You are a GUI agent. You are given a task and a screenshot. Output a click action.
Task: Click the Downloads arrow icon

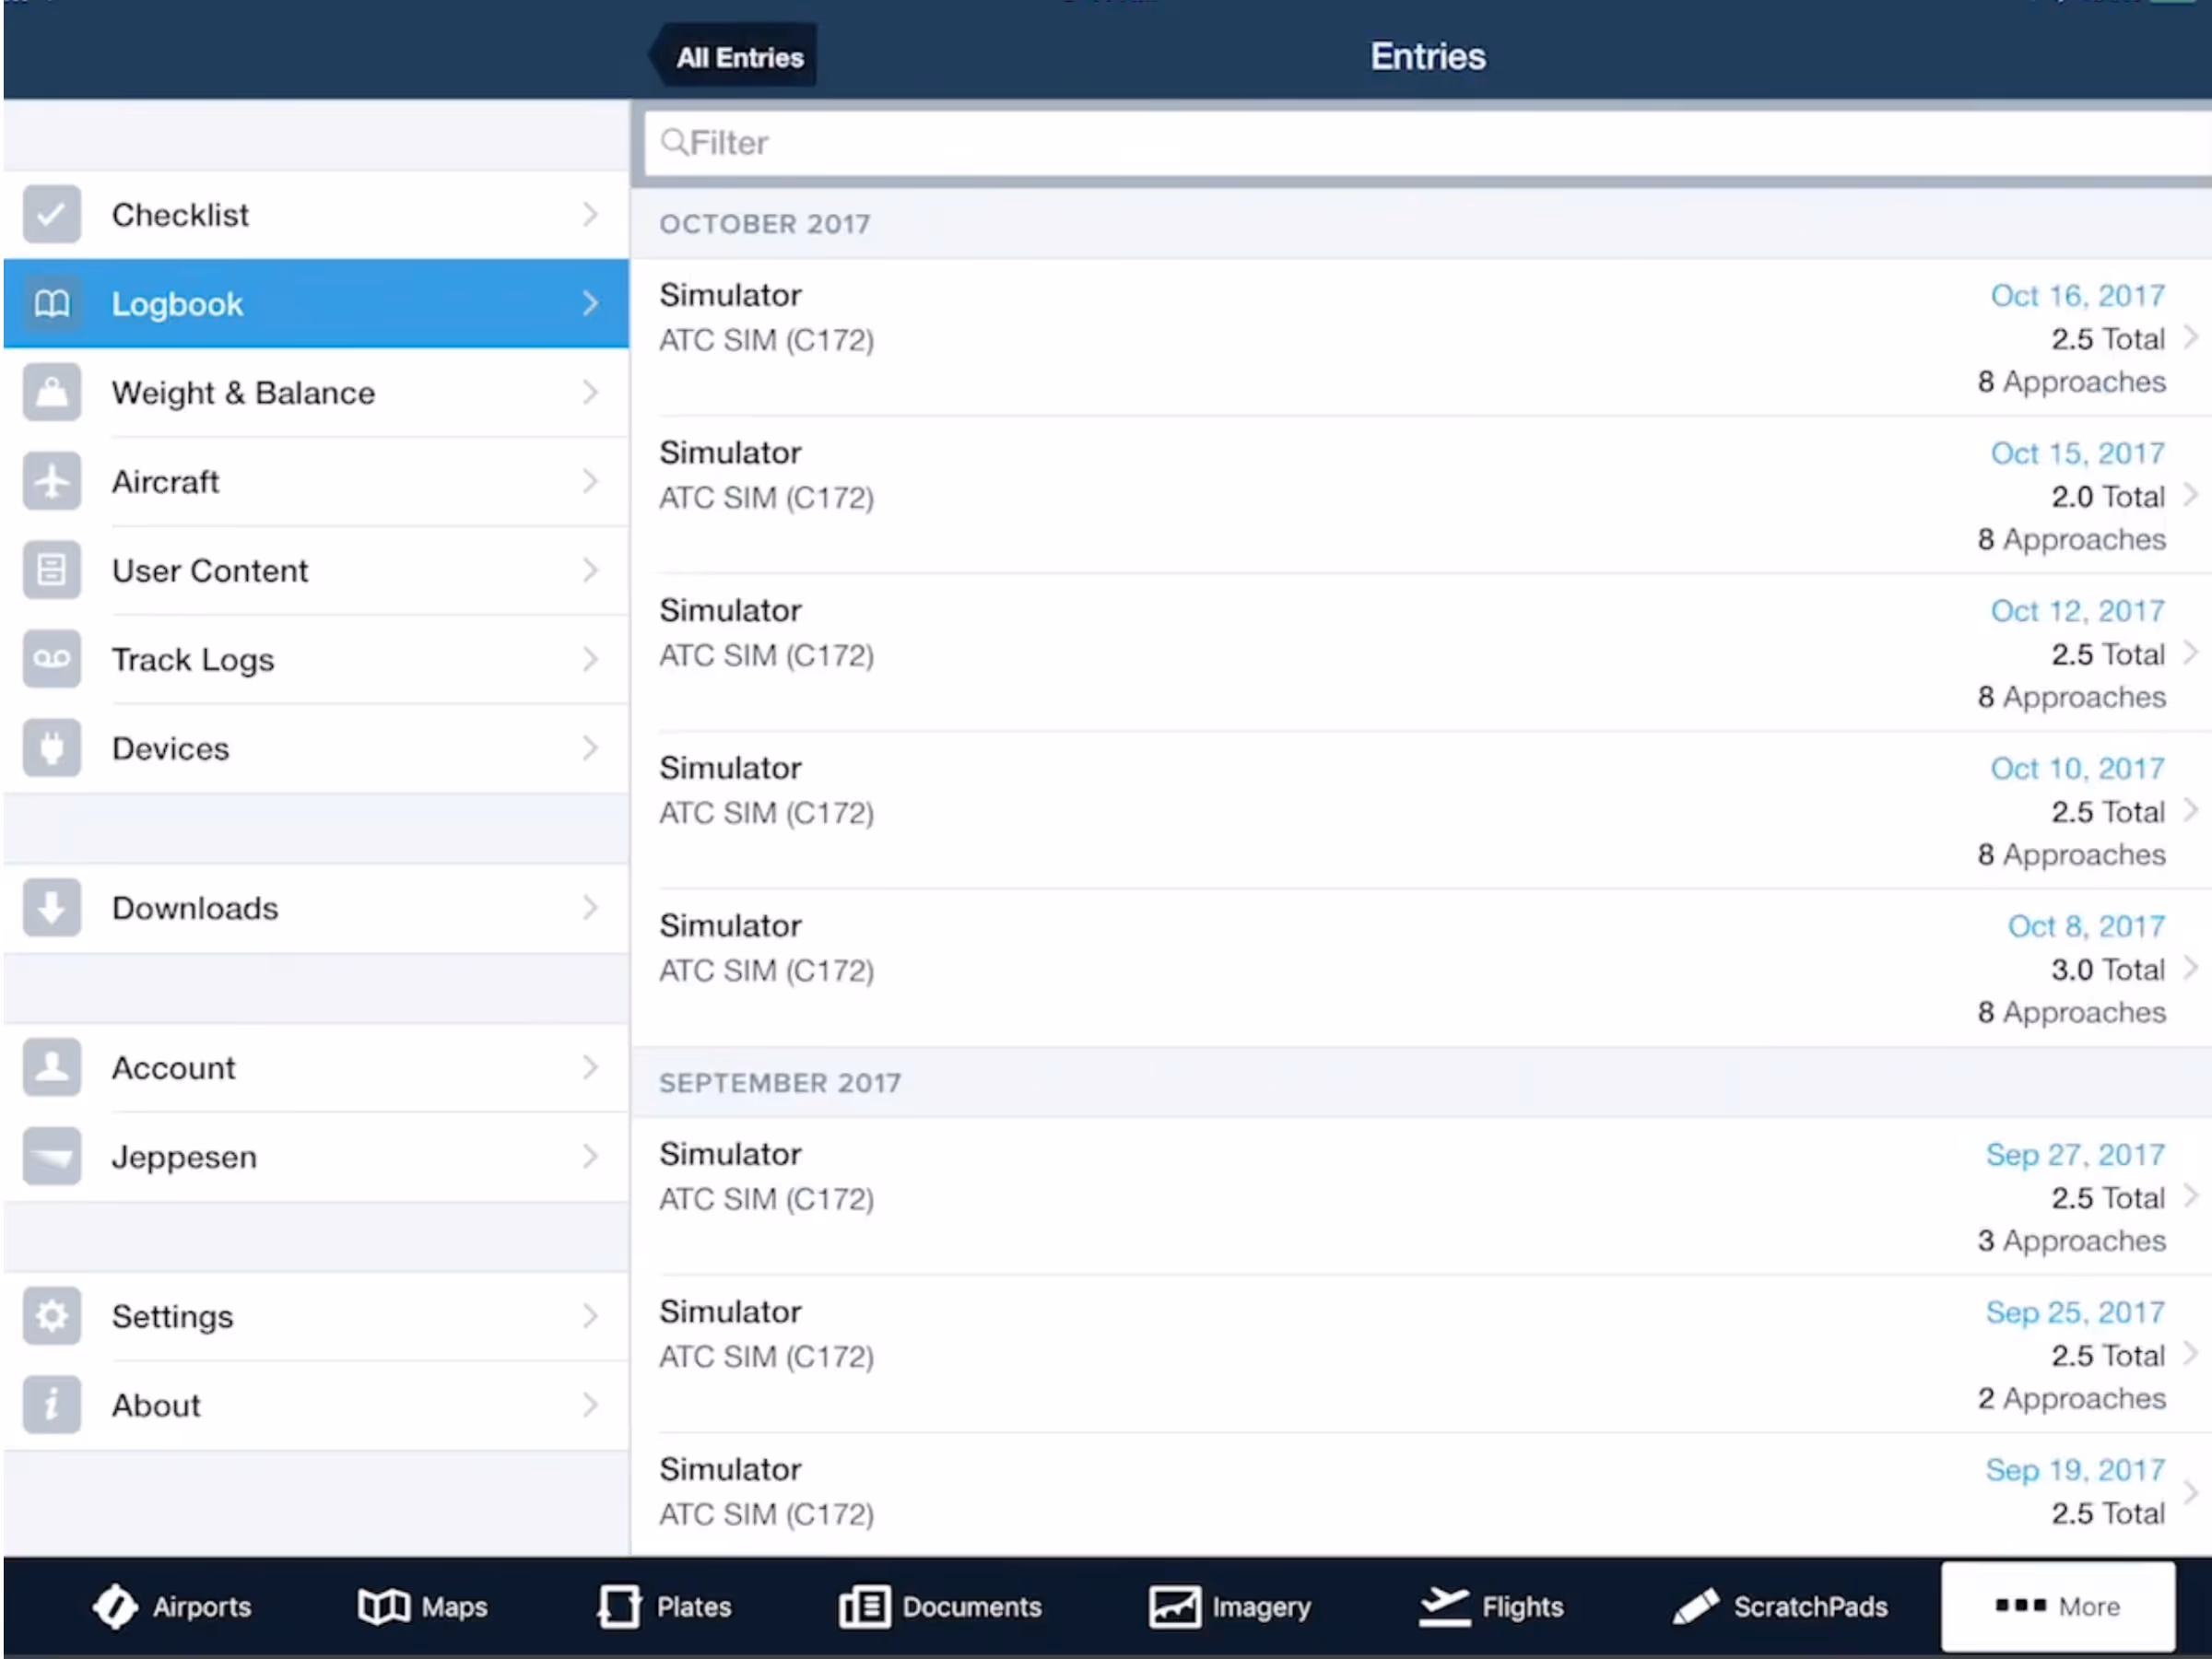pyautogui.click(x=51, y=907)
